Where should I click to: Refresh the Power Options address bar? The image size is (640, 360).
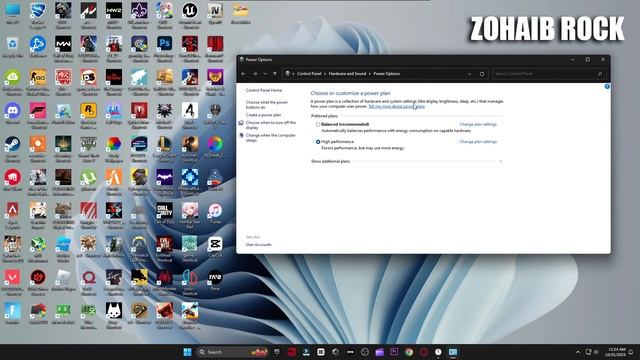point(482,74)
